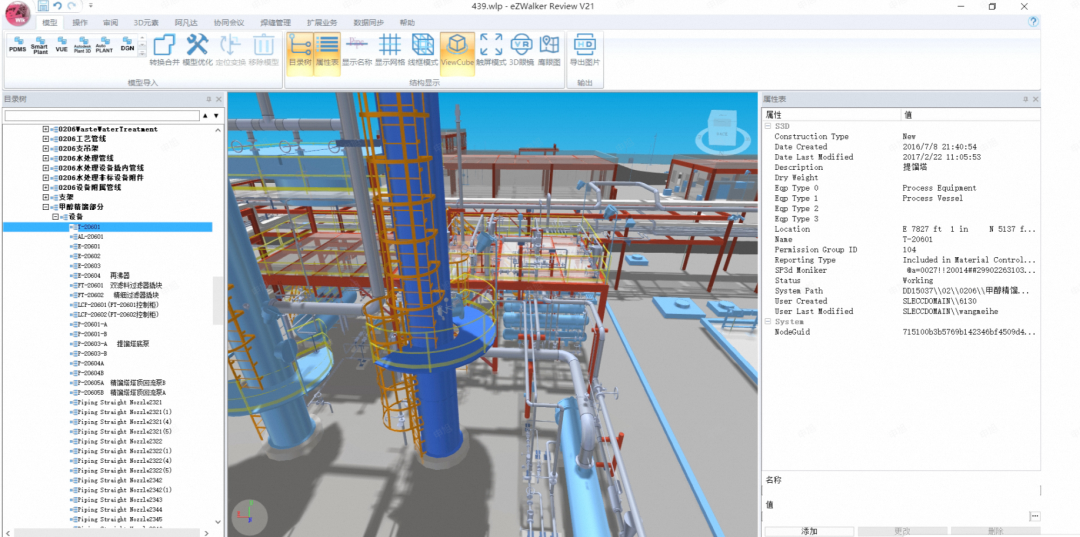Click the save icon in title bar
The width and height of the screenshot is (1080, 537).
(x=43, y=6)
